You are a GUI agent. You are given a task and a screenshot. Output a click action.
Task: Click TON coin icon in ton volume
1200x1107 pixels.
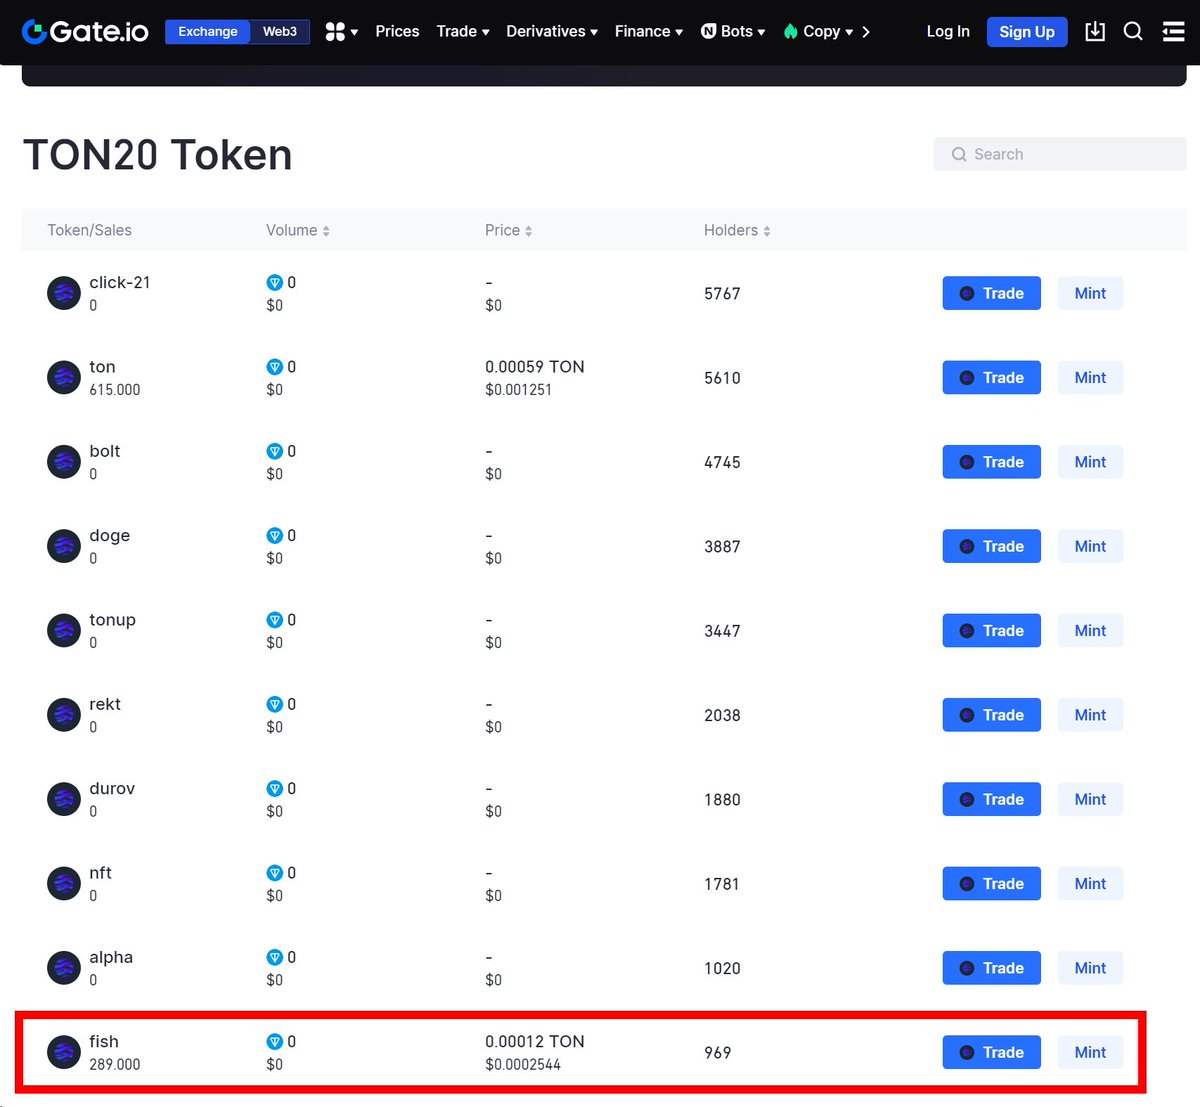(275, 367)
